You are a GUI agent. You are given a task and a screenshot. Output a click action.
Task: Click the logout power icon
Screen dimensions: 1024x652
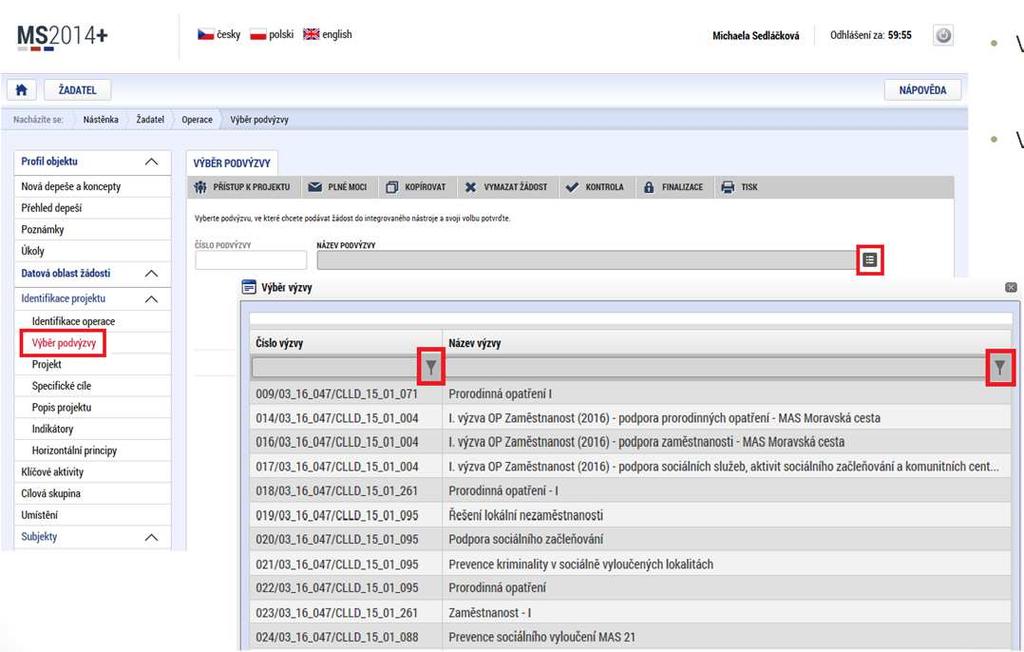click(x=943, y=35)
